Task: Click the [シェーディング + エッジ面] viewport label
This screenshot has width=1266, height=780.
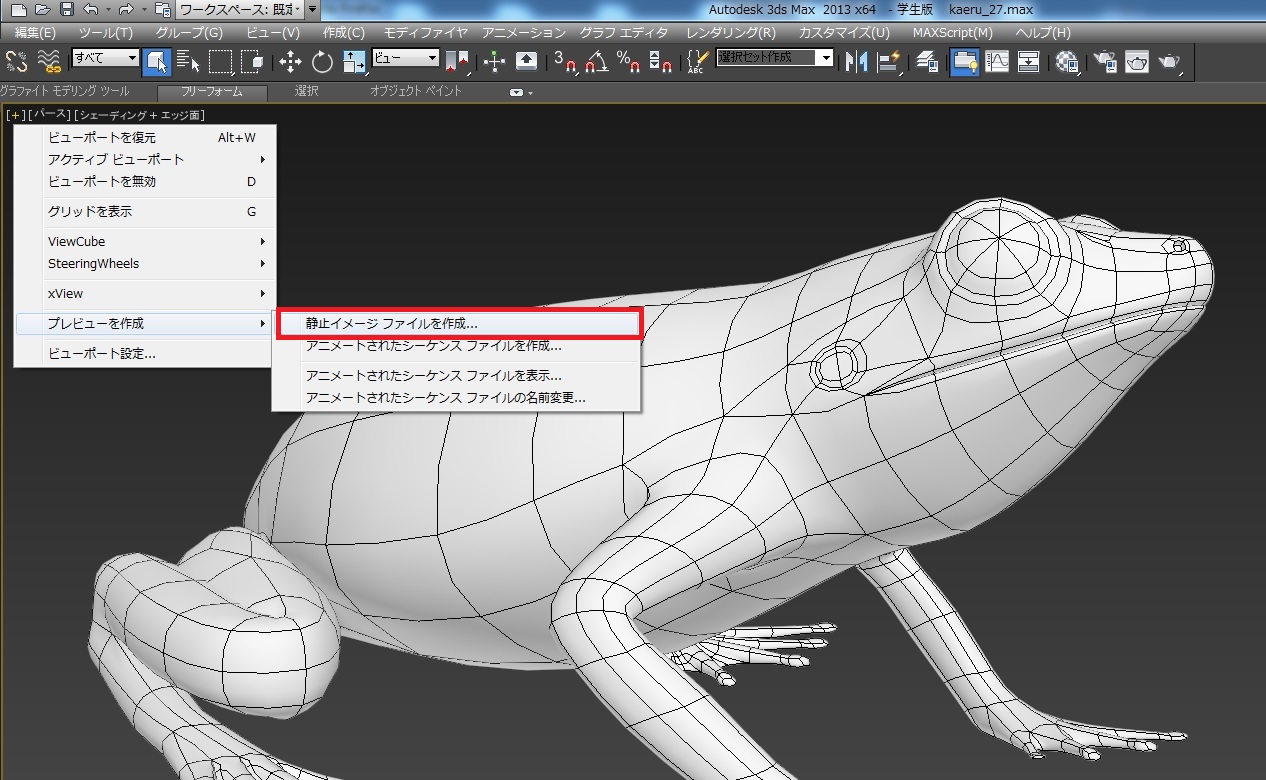Action: (139, 115)
